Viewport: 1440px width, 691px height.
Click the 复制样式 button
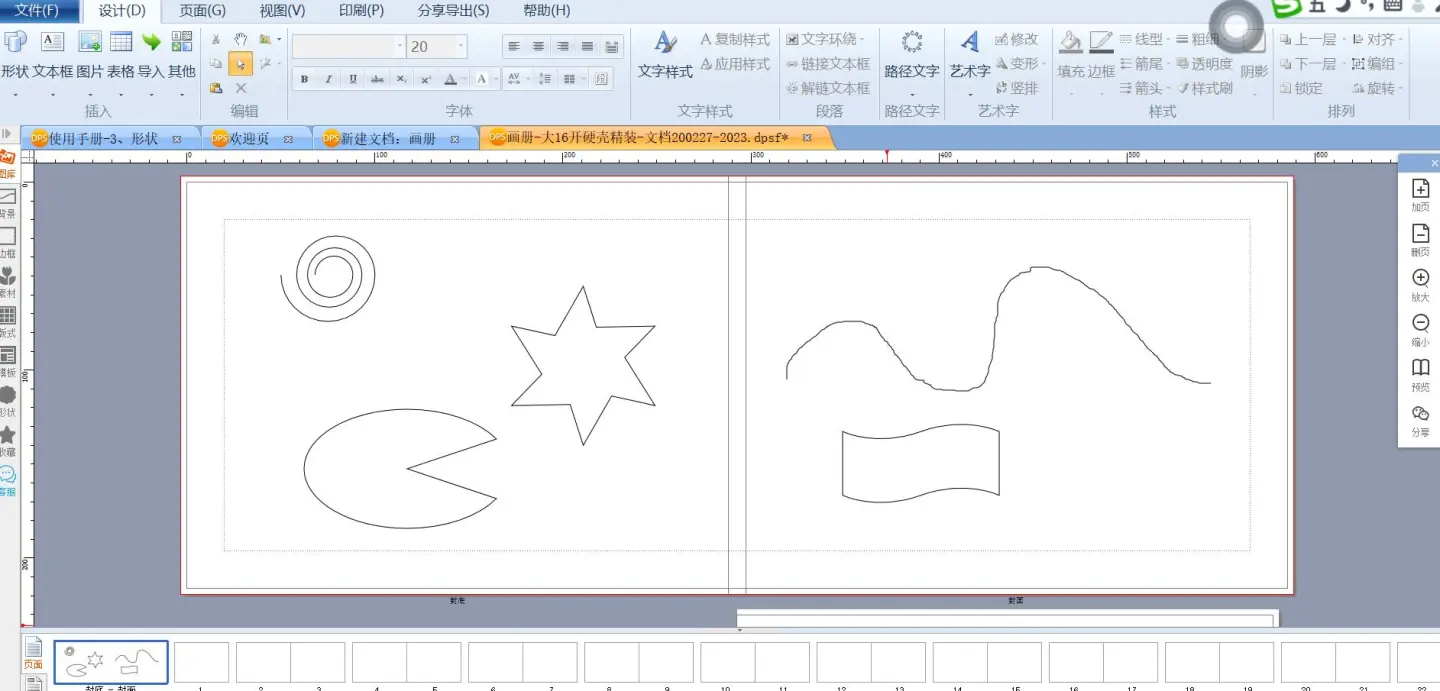[735, 39]
